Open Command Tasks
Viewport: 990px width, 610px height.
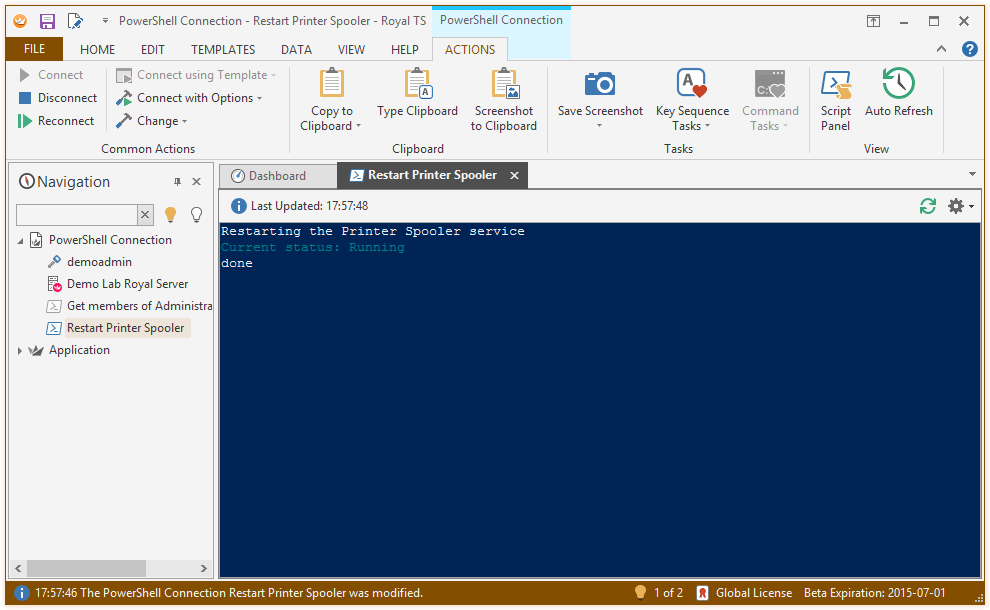click(770, 100)
